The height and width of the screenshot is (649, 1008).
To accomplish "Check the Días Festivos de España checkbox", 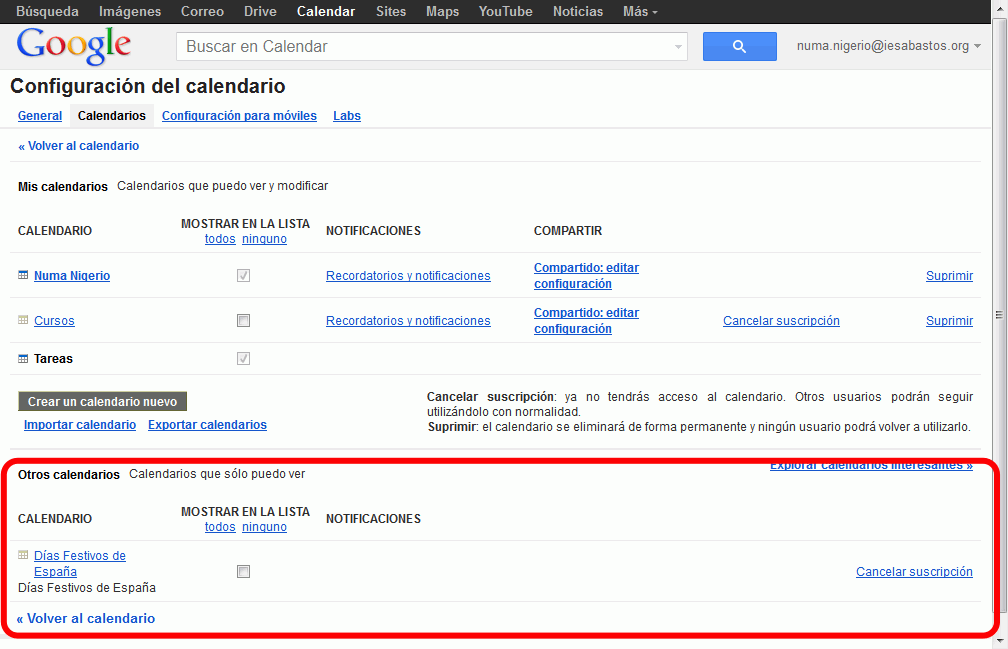I will (243, 572).
